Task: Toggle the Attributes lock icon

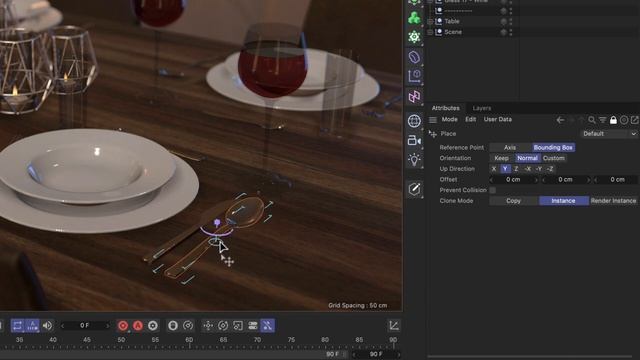Action: [613, 120]
